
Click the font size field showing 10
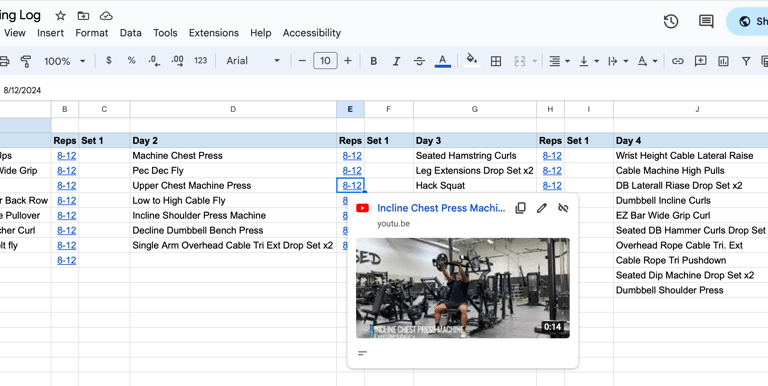click(x=325, y=61)
